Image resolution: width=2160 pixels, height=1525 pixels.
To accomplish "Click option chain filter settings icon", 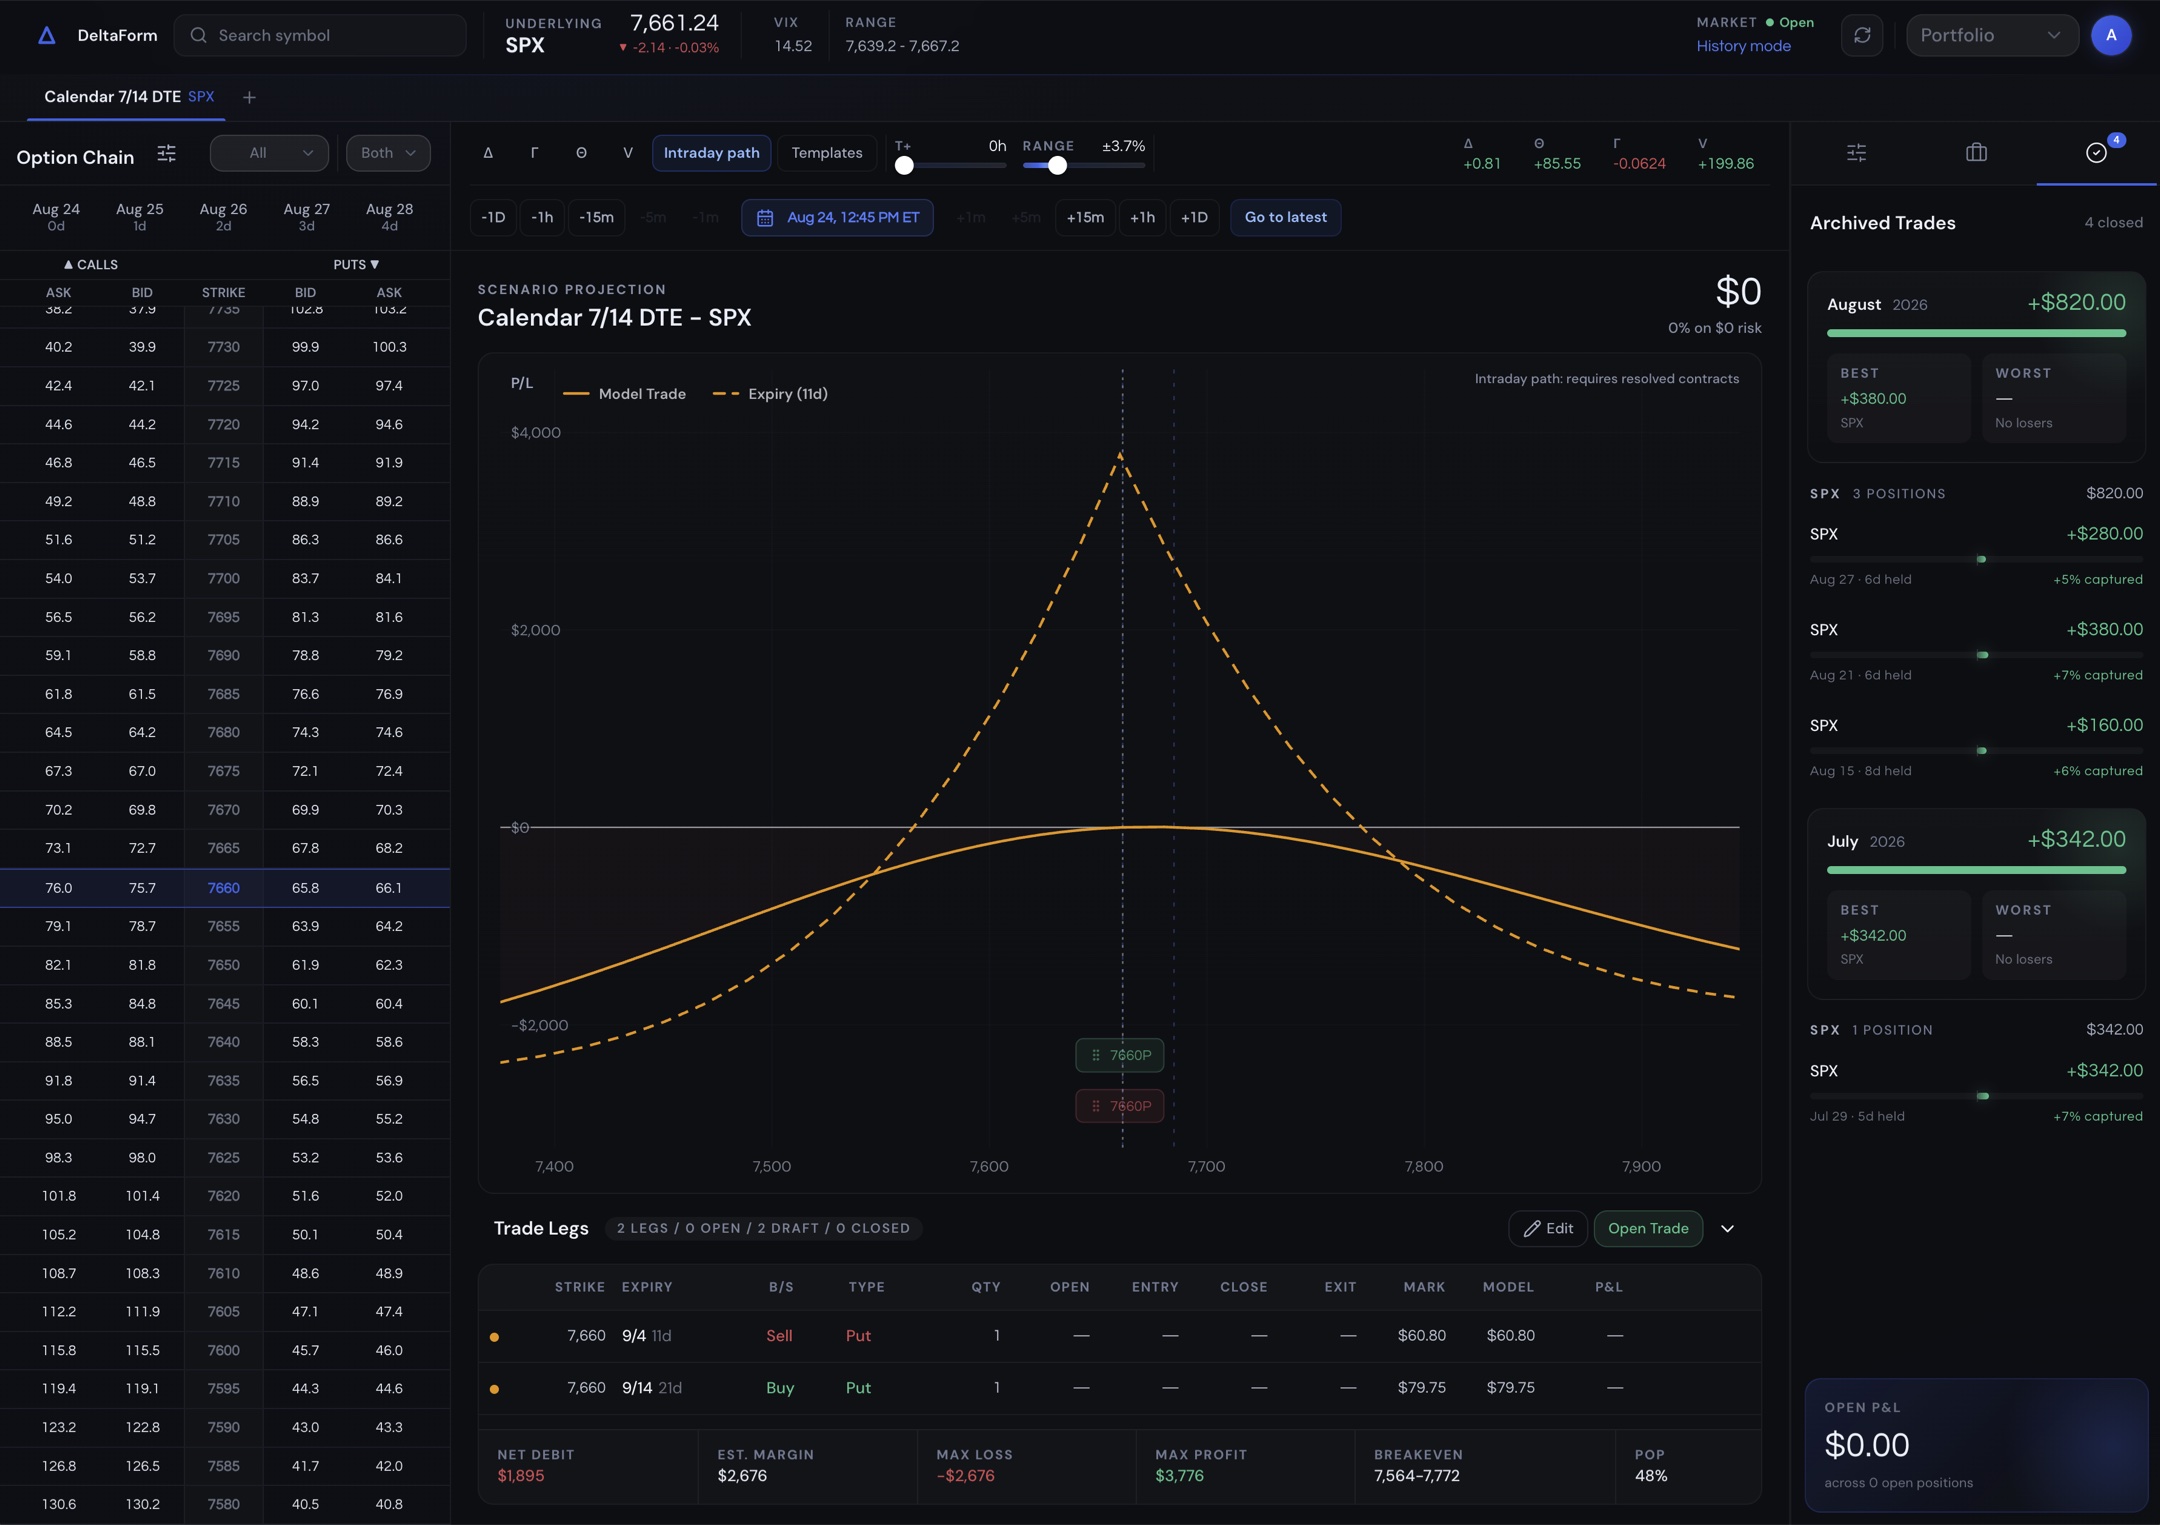I will [x=167, y=153].
